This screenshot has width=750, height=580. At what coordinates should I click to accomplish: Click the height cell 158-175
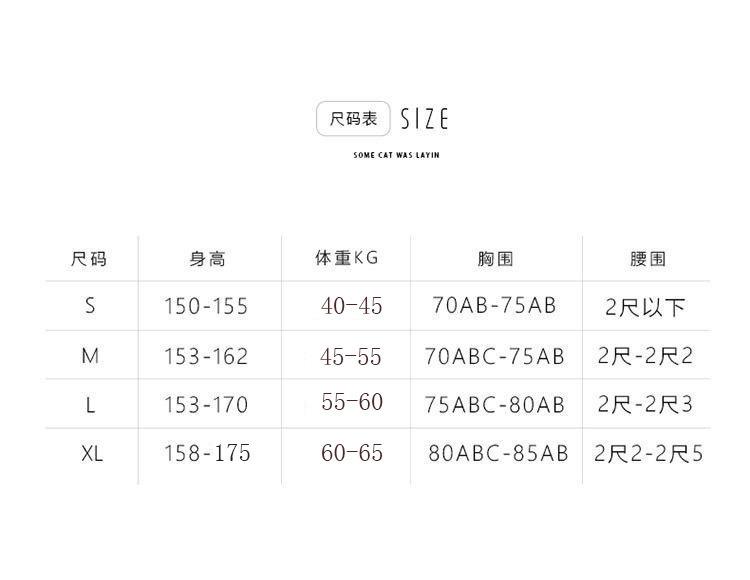[x=207, y=453]
